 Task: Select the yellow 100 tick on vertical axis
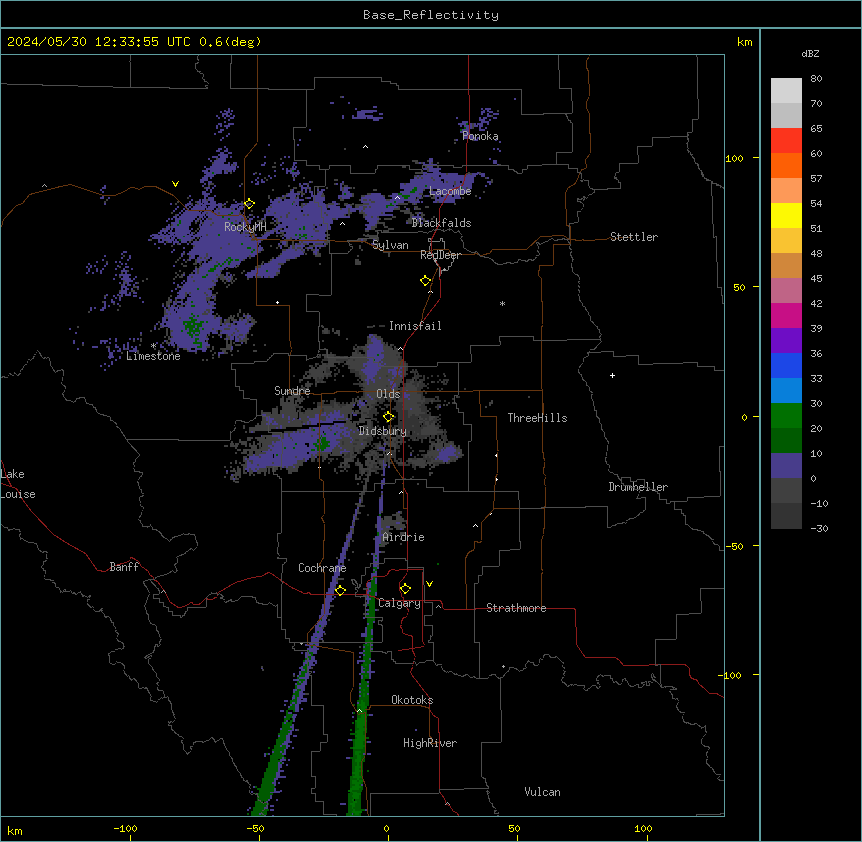point(734,158)
